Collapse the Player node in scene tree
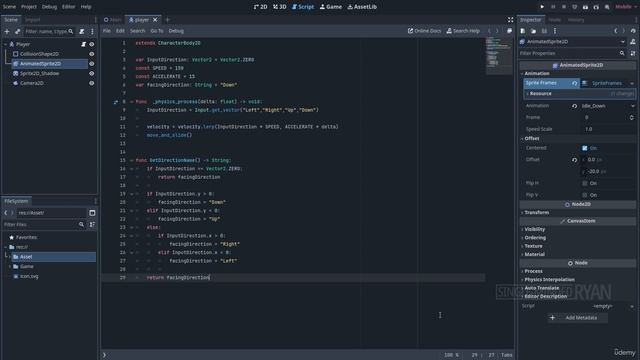Screen dimensions: 640x360 pyautogui.click(x=5, y=44)
